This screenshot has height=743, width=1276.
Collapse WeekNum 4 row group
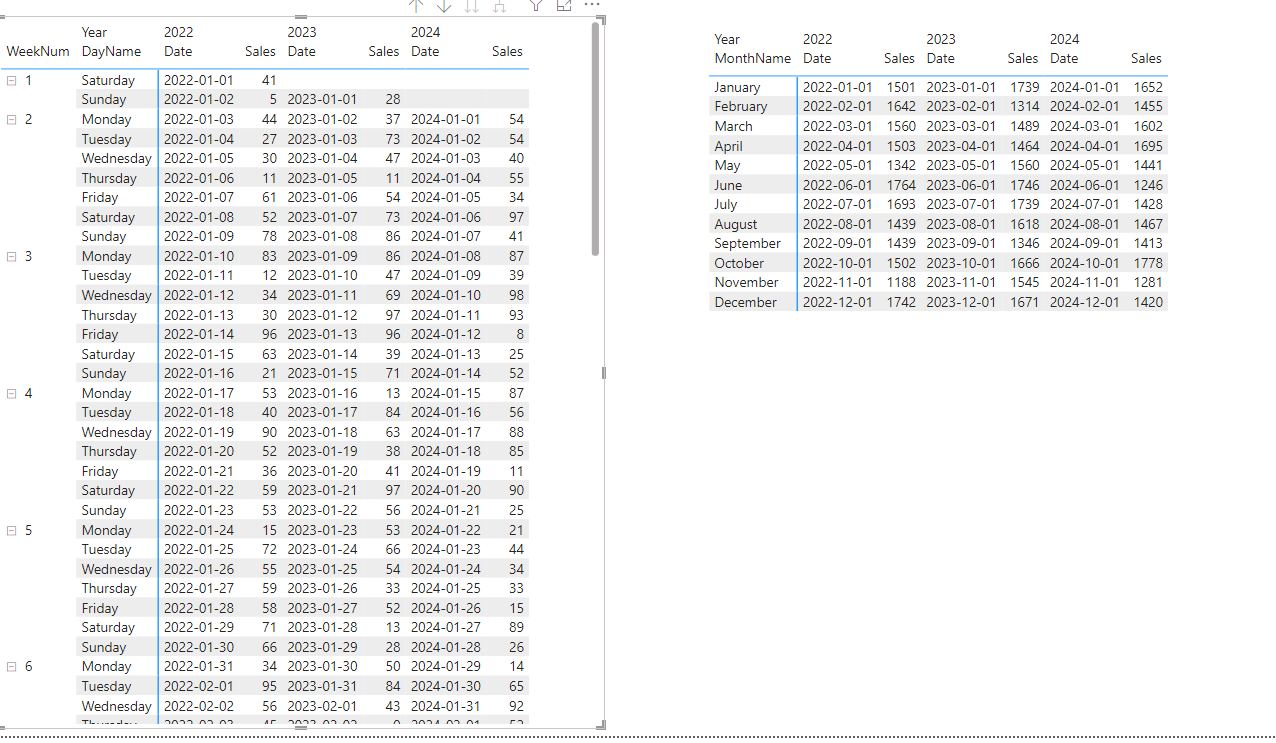pyautogui.click(x=11, y=393)
